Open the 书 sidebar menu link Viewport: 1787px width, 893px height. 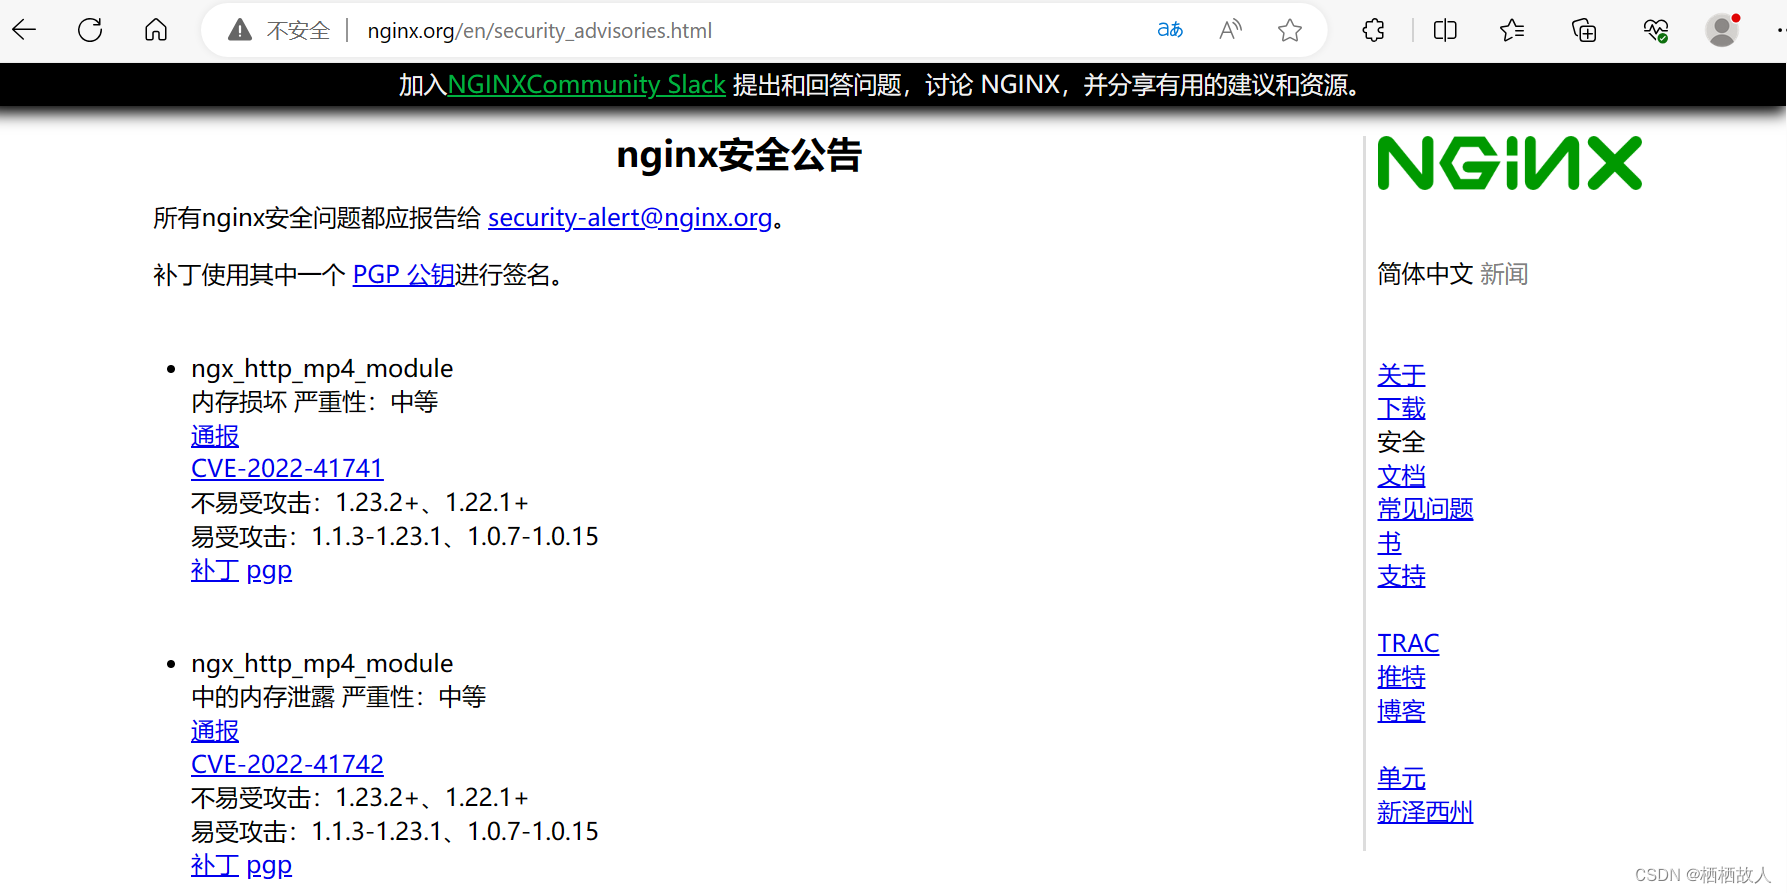1389,543
